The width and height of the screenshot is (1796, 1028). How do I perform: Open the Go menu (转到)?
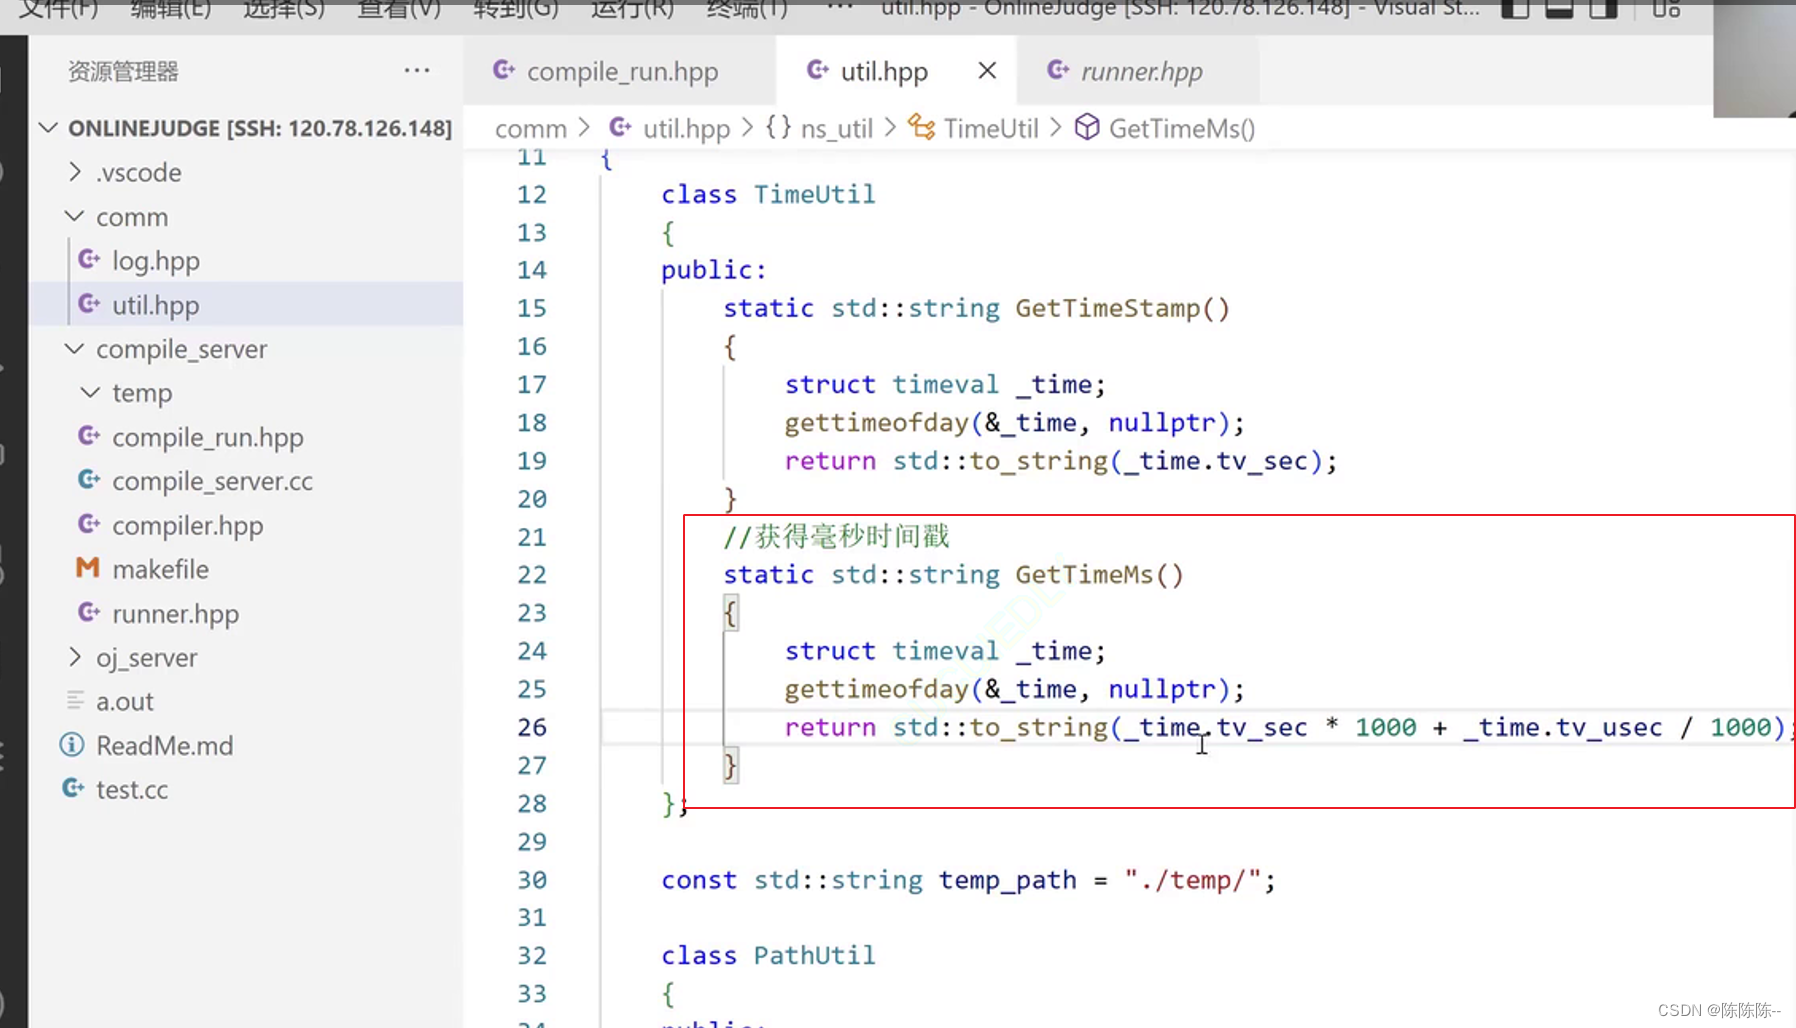click(x=516, y=9)
